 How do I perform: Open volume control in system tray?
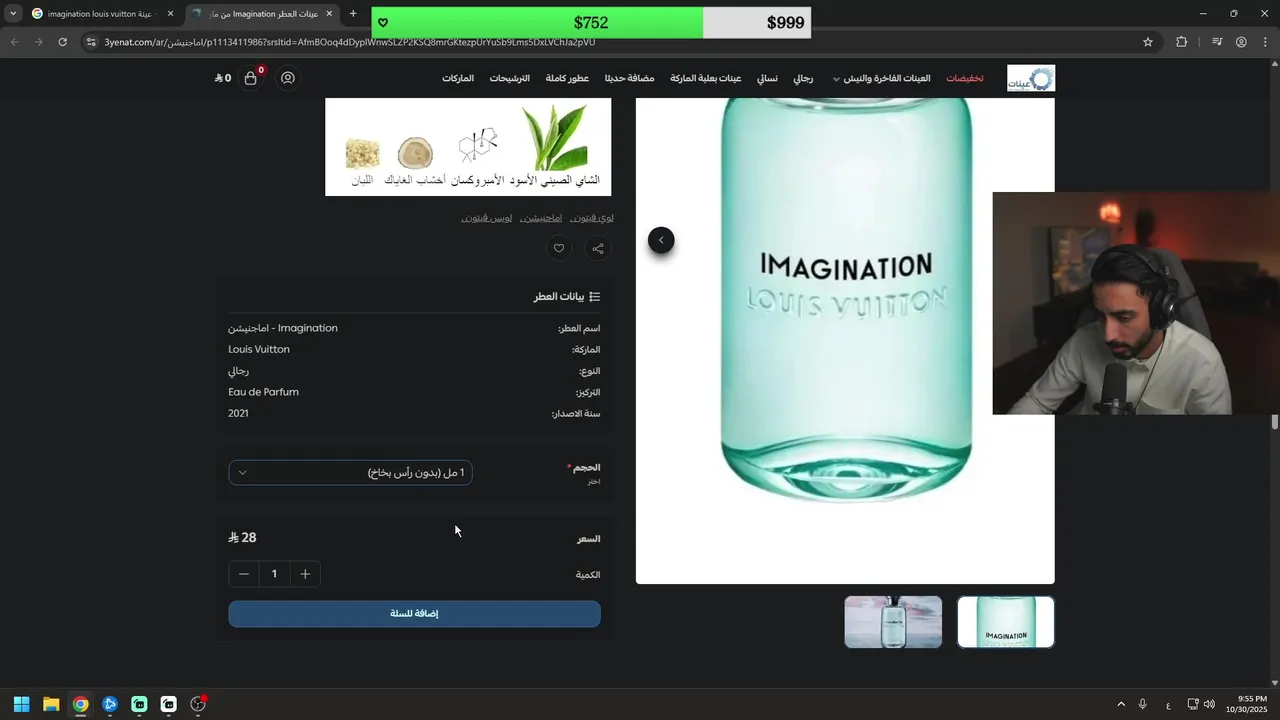coord(1210,704)
